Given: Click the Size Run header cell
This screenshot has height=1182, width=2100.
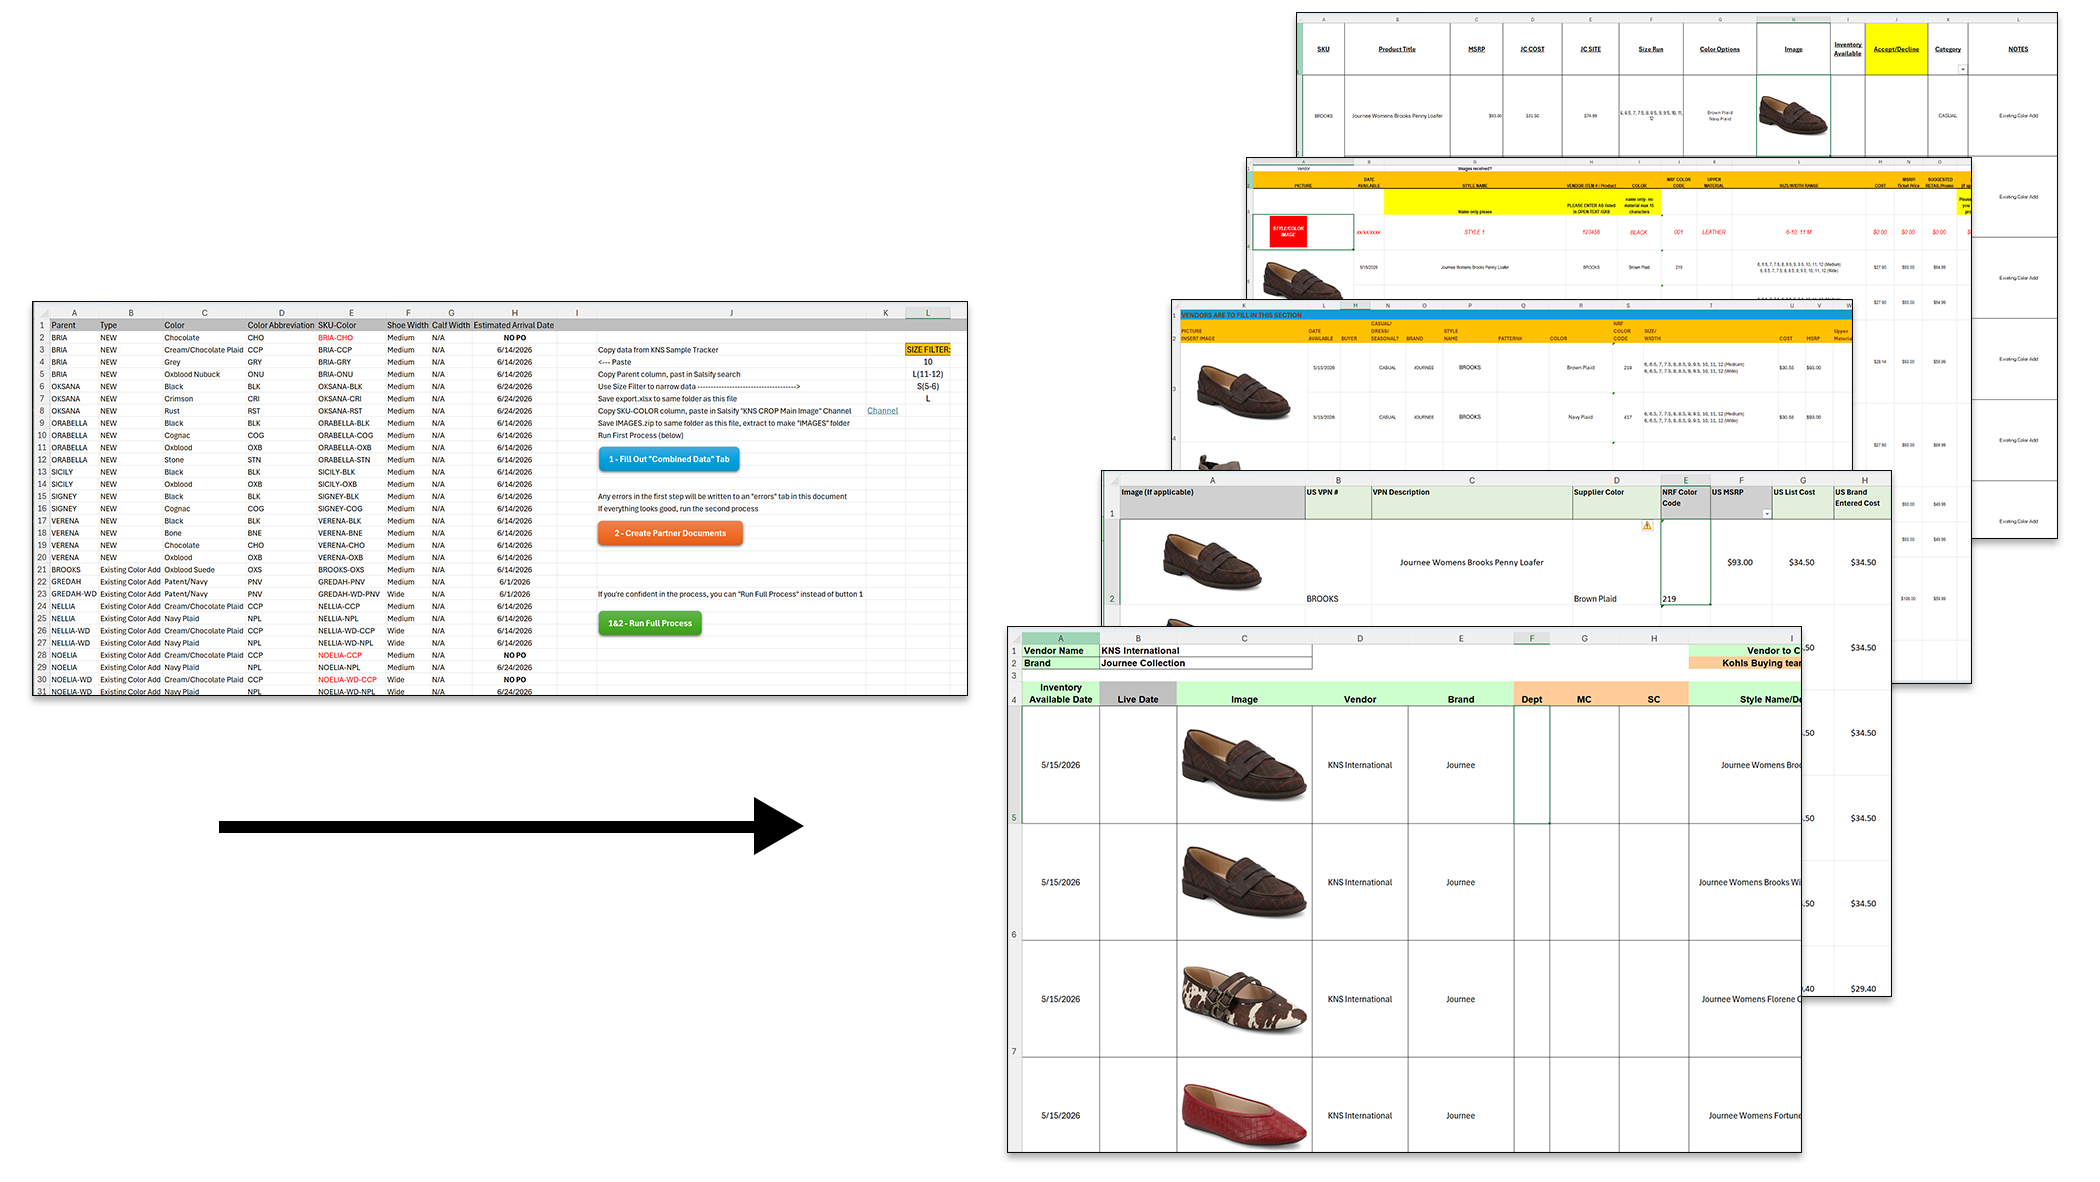Looking at the screenshot, I should click(x=1651, y=49).
